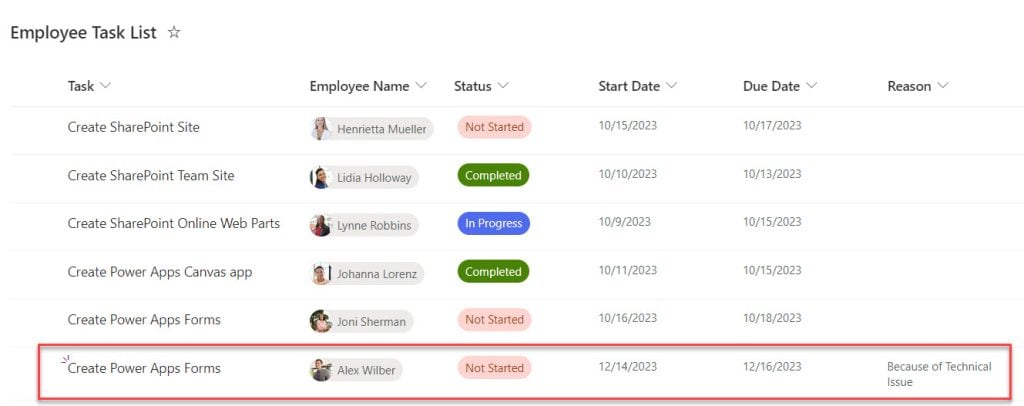The image size is (1024, 406).
Task: Select the Lynne Robbins name chip
Action: [x=364, y=225]
